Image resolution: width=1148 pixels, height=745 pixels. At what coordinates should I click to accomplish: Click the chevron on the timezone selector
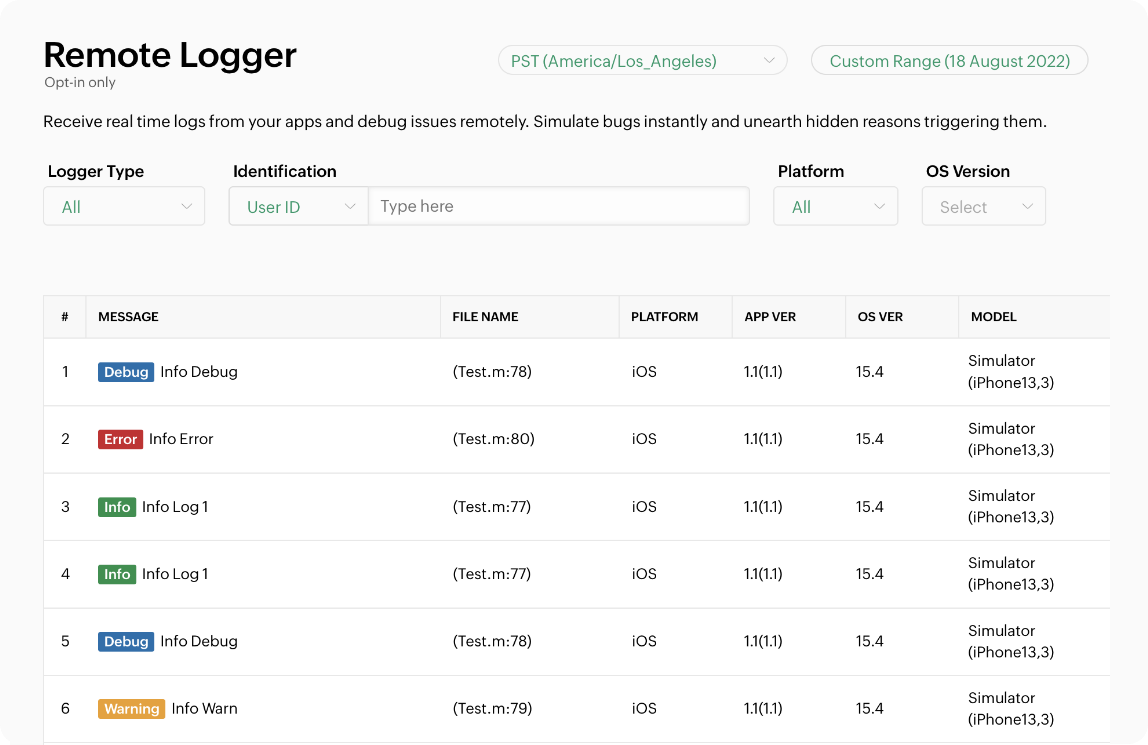click(x=770, y=60)
